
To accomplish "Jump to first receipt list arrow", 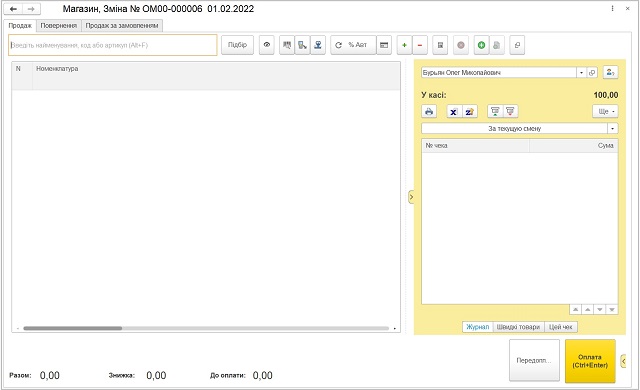I will pos(575,310).
